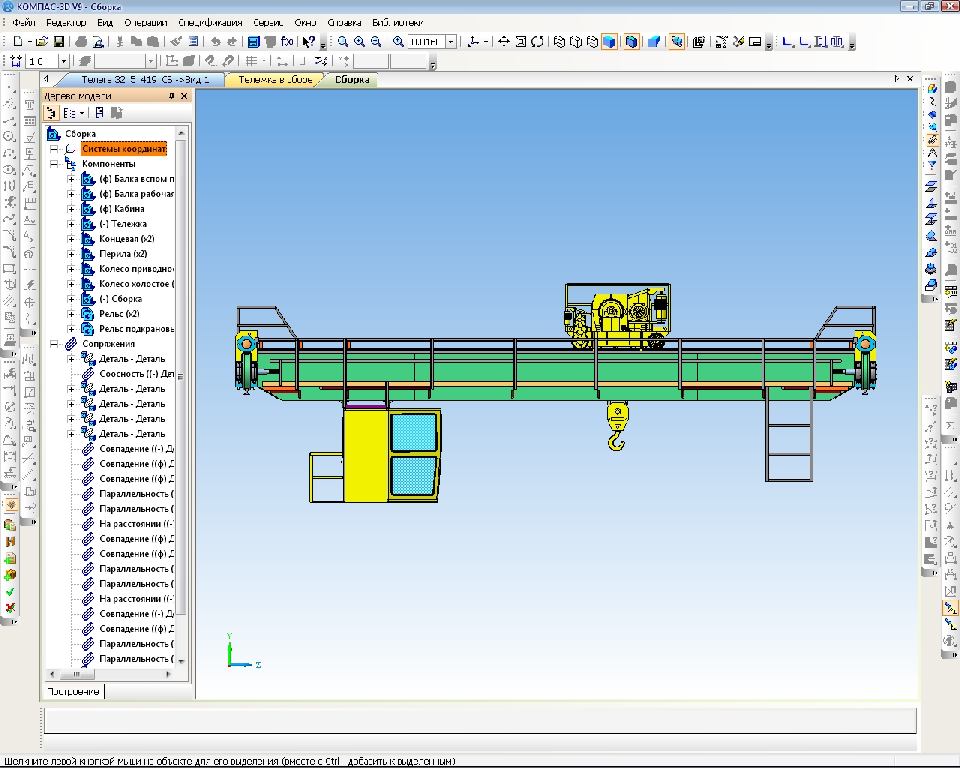The width and height of the screenshot is (960, 768).
Task: Click the Save (floppy disk) toolbar icon
Action: point(59,42)
